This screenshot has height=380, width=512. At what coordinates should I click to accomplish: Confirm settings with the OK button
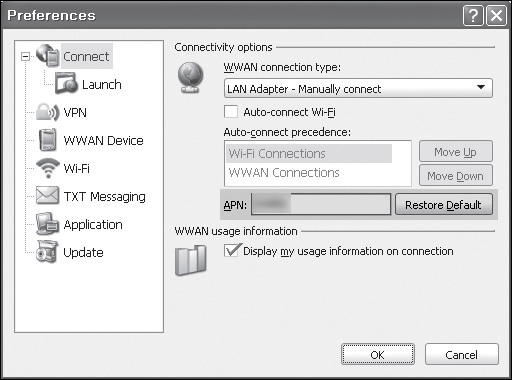coord(378,354)
